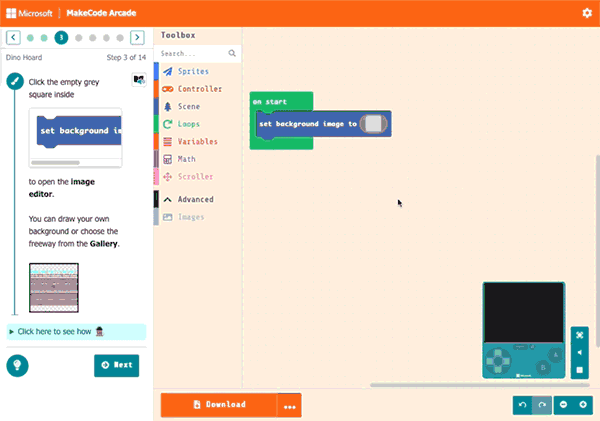Click the Download button
Viewport: 600px width, 421px height.
(x=219, y=405)
